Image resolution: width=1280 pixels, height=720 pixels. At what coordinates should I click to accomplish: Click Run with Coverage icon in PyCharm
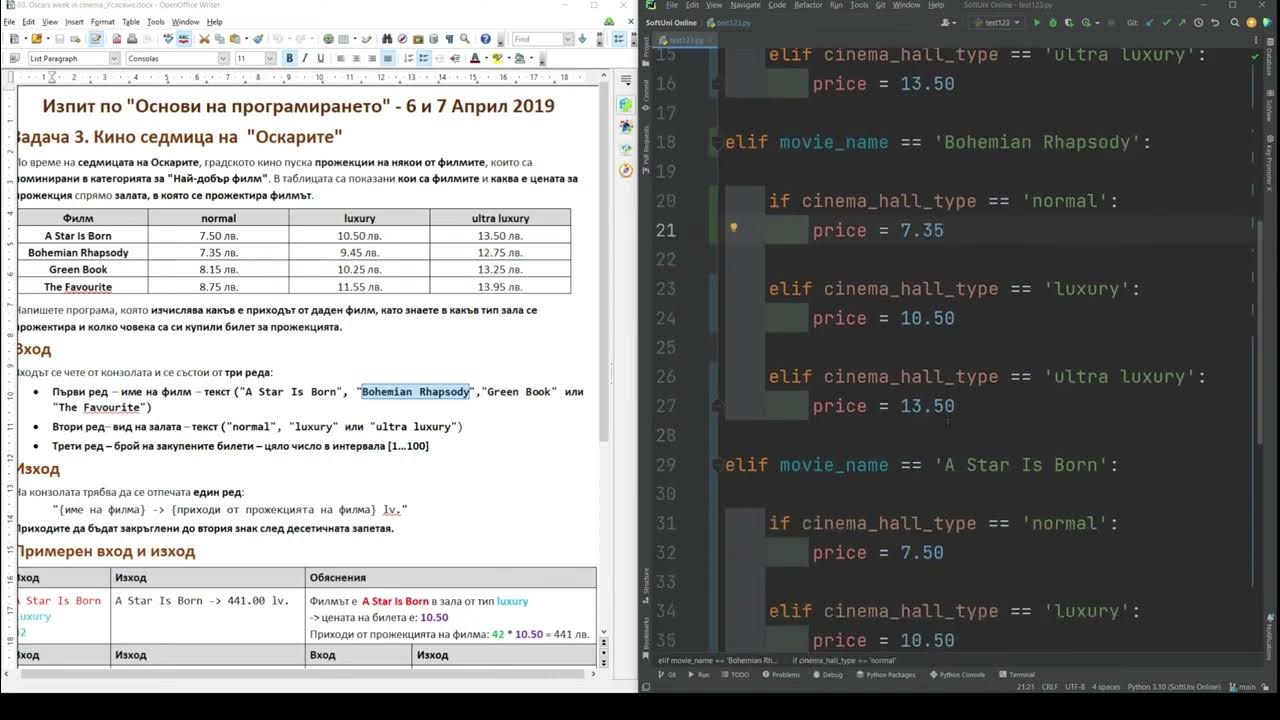point(1069,22)
